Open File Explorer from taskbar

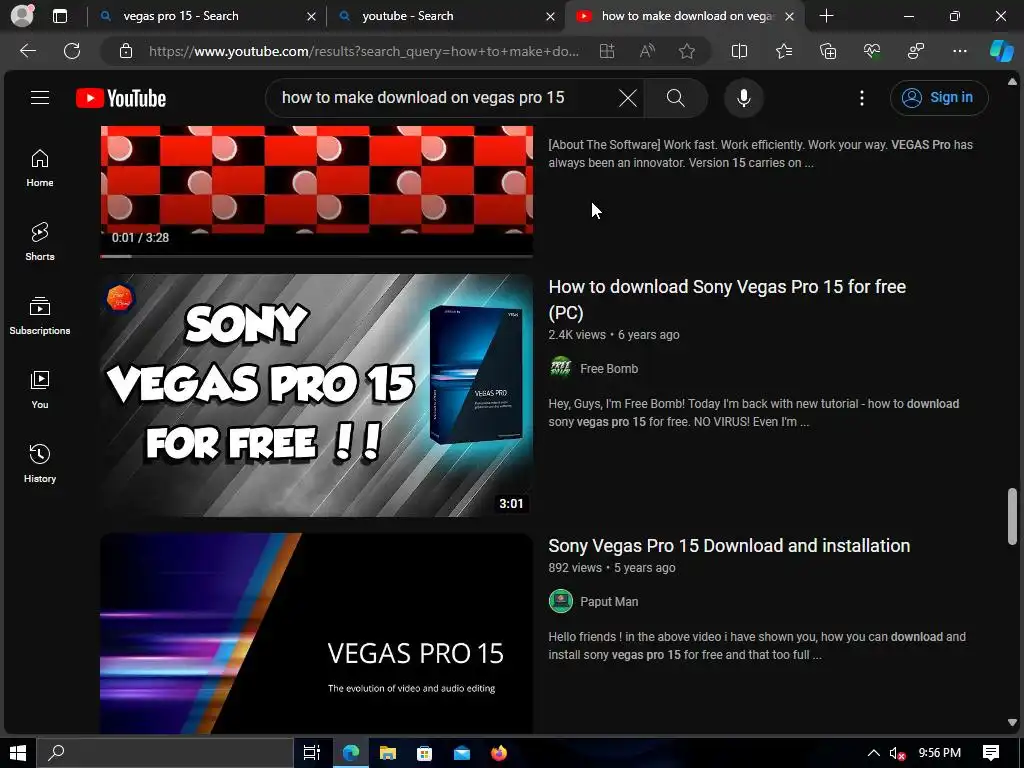pyautogui.click(x=388, y=753)
